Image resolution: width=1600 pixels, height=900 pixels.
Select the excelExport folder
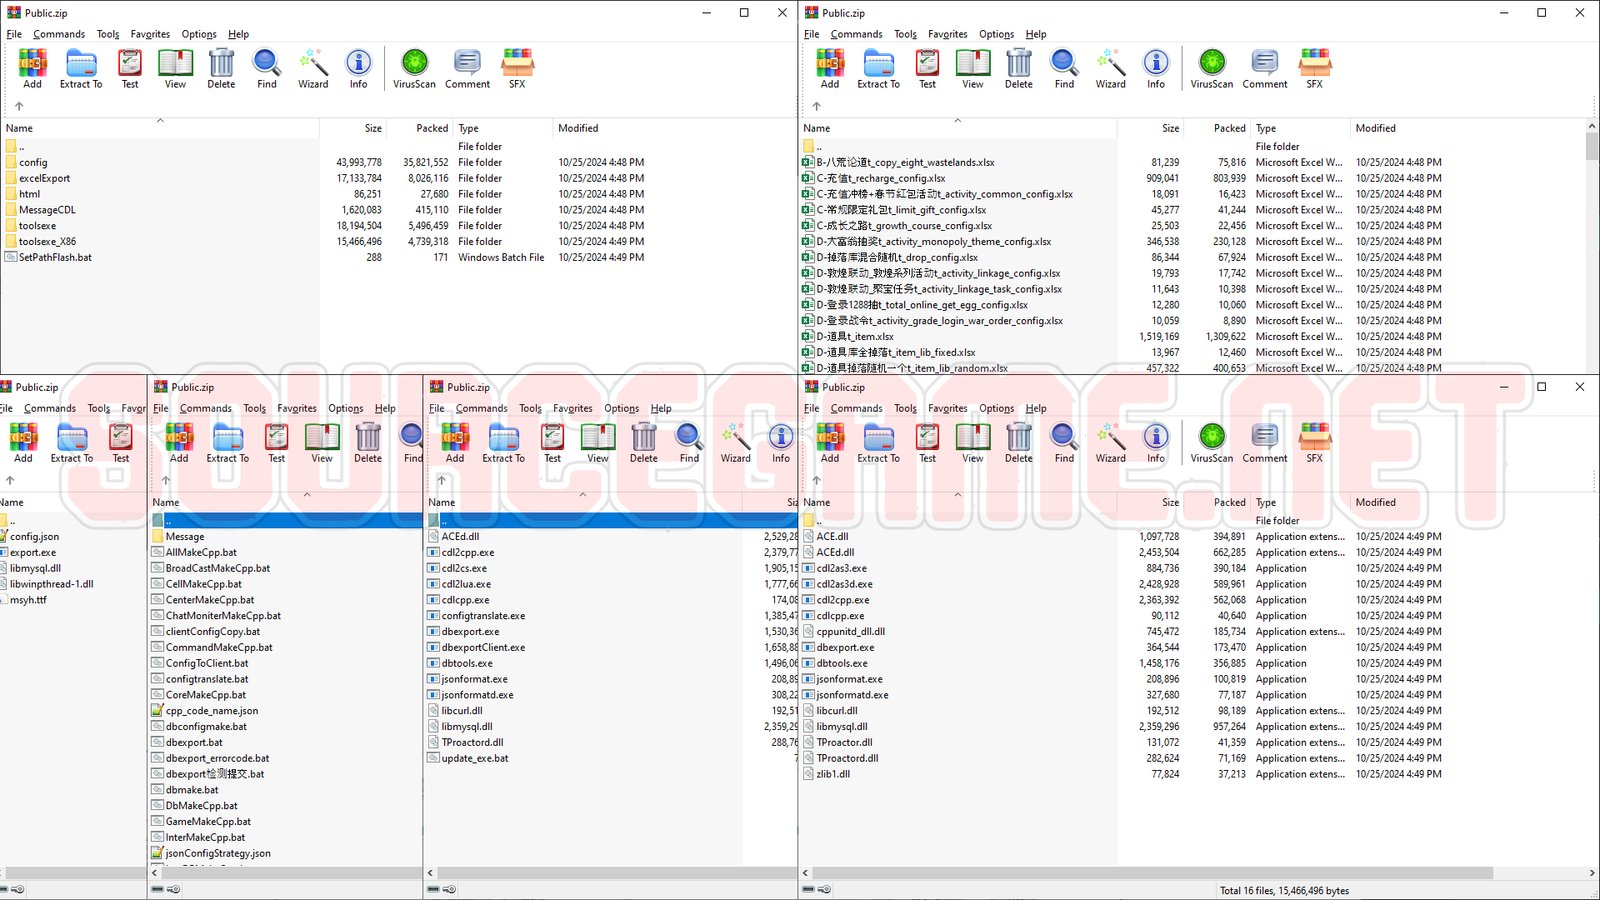click(44, 178)
